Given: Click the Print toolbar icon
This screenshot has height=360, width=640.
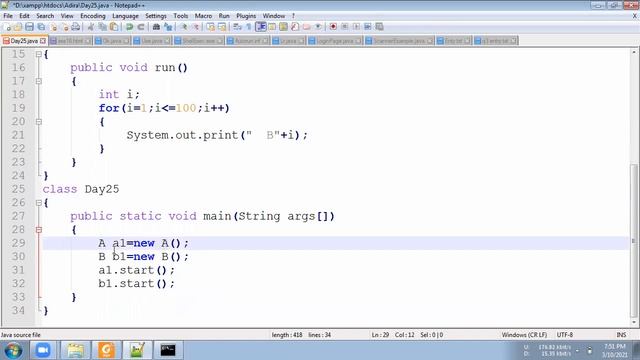Looking at the screenshot, I should 76,27.
